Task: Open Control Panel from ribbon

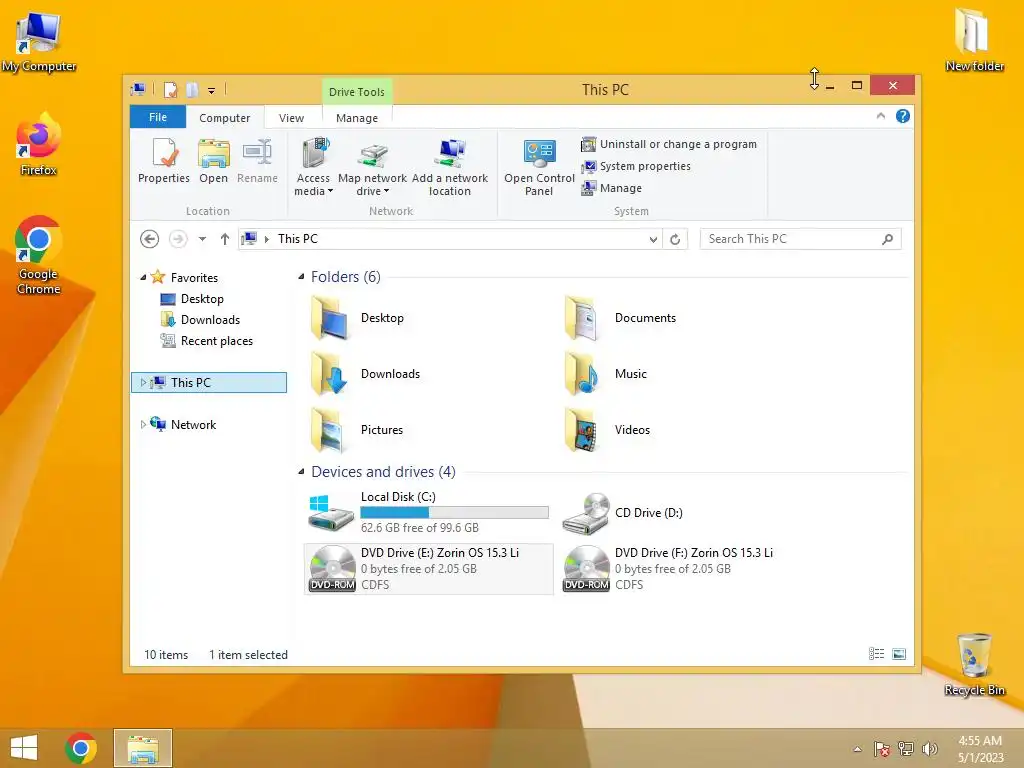Action: point(539,167)
